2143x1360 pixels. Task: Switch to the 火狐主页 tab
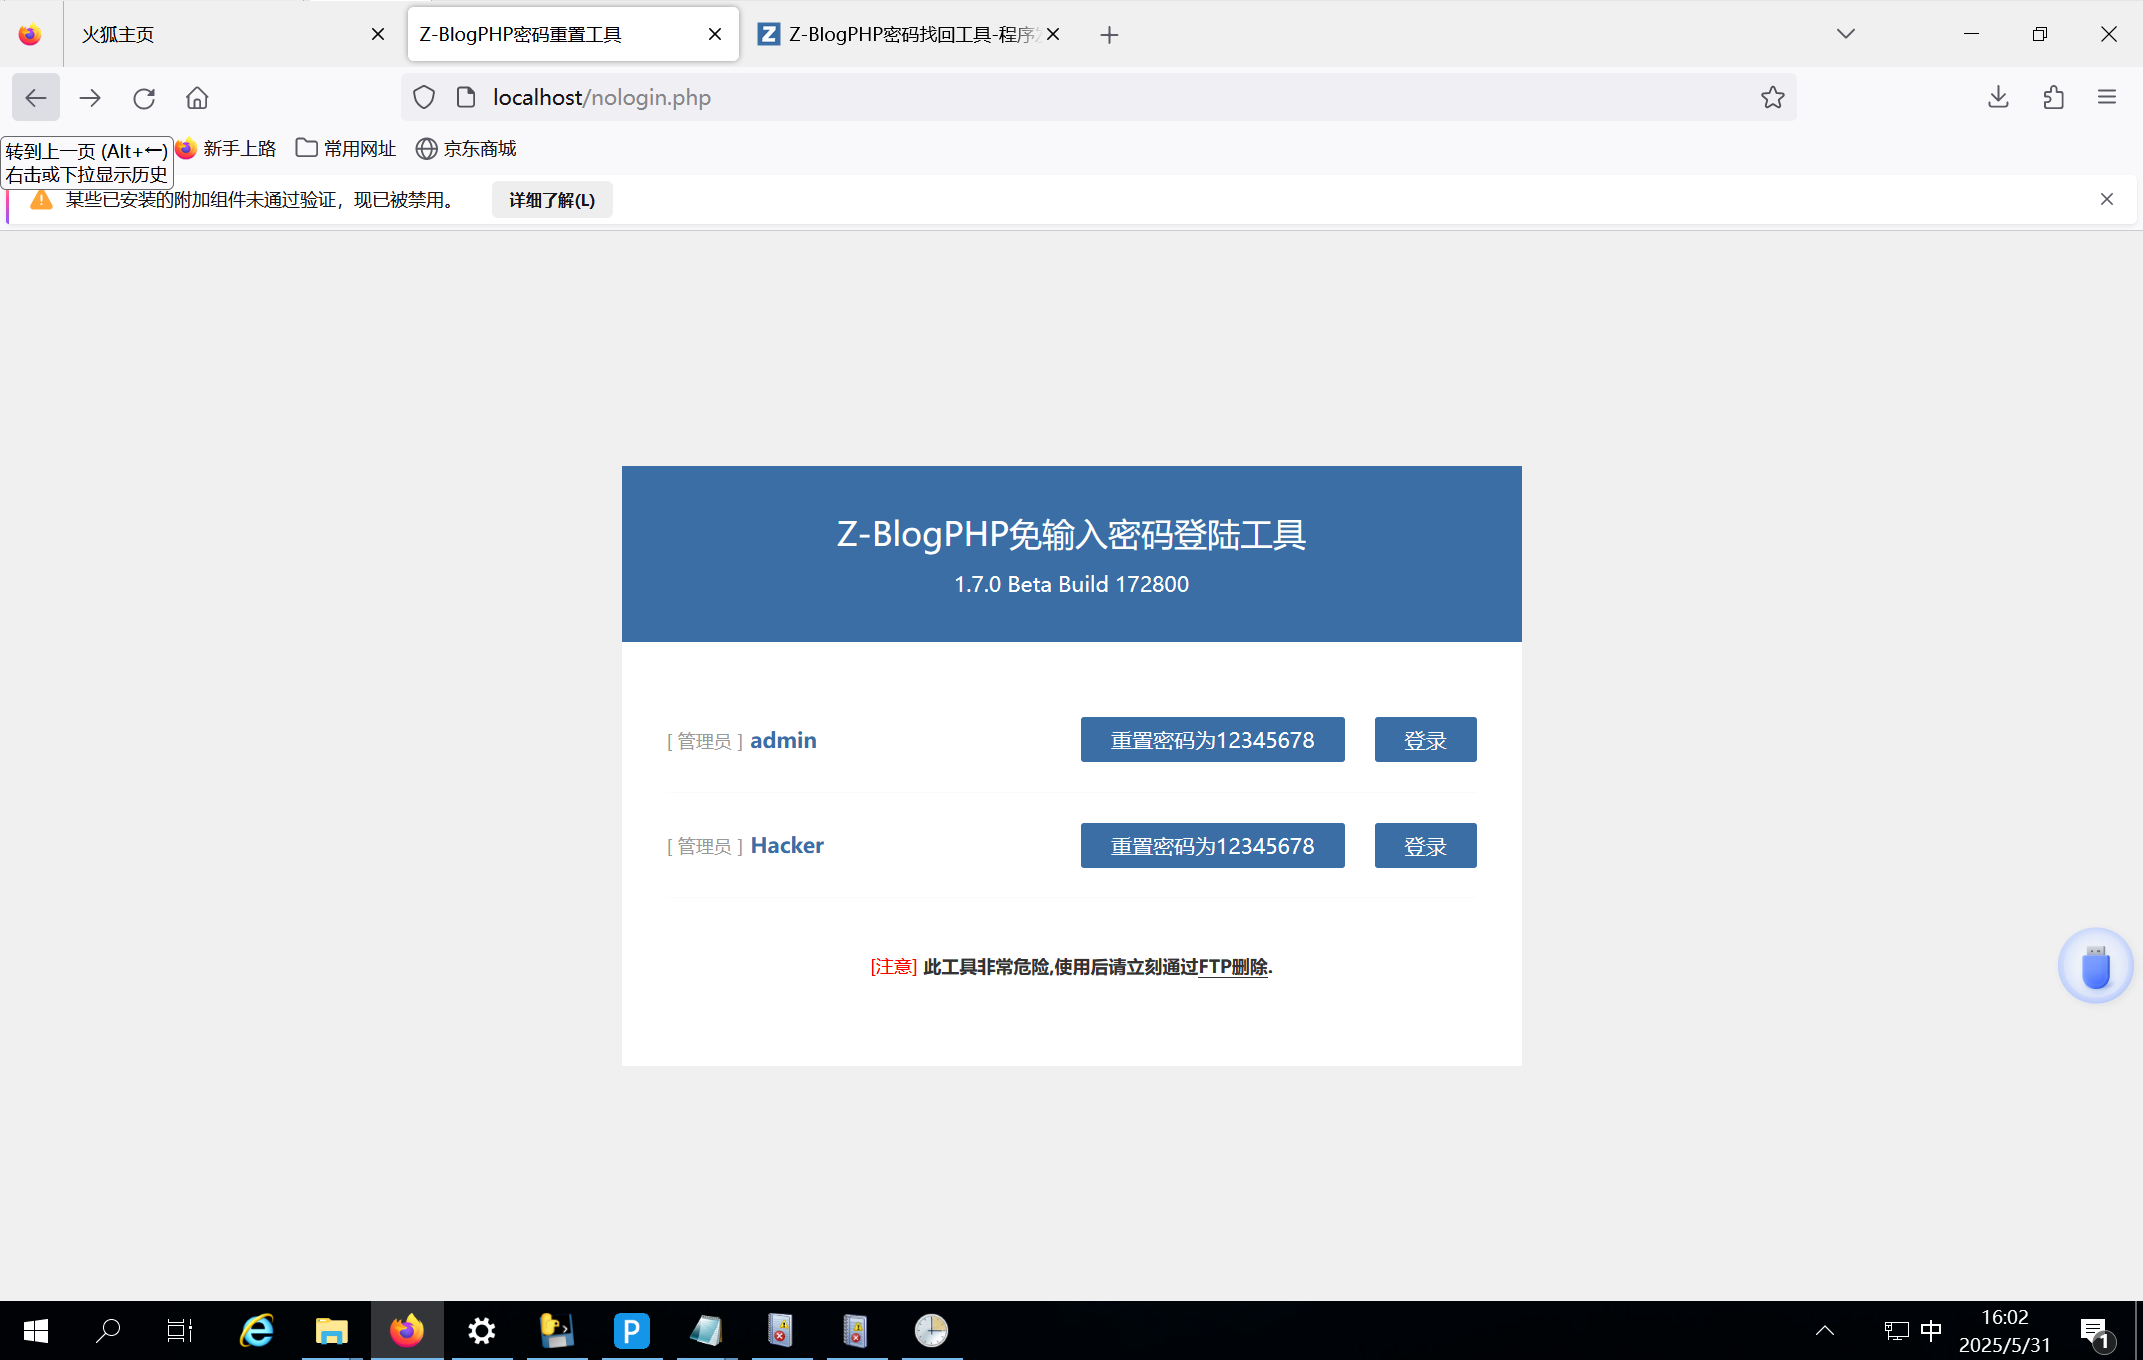pyautogui.click(x=220, y=35)
